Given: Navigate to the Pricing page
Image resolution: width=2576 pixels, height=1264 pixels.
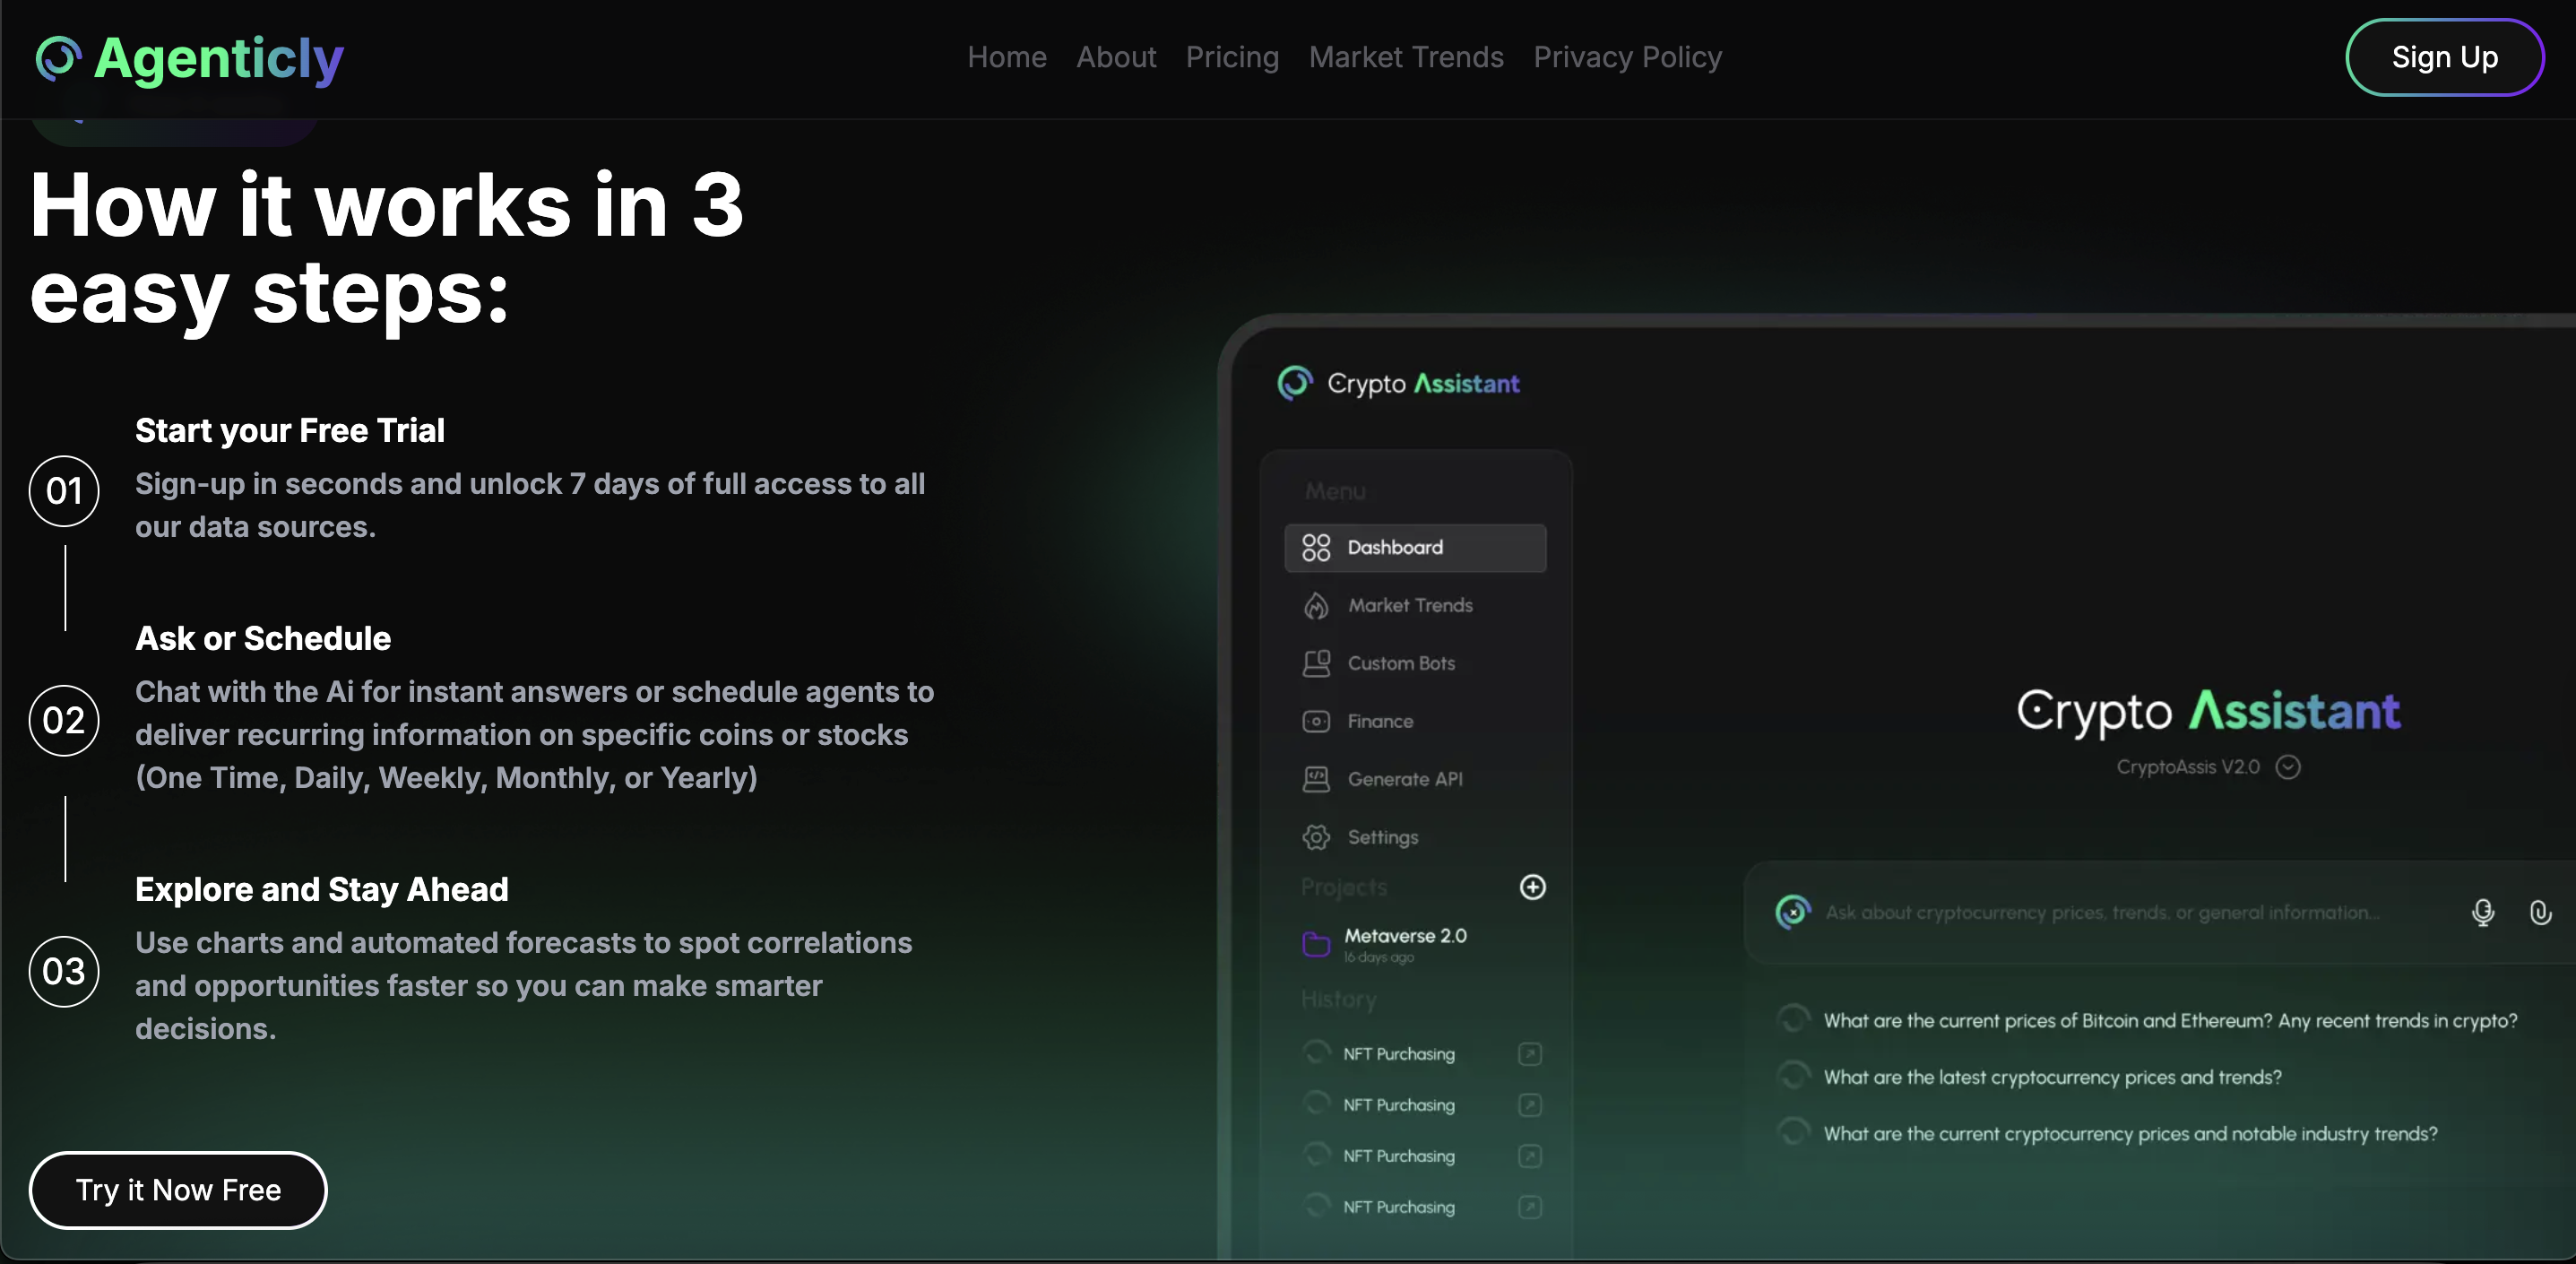Looking at the screenshot, I should (1232, 57).
